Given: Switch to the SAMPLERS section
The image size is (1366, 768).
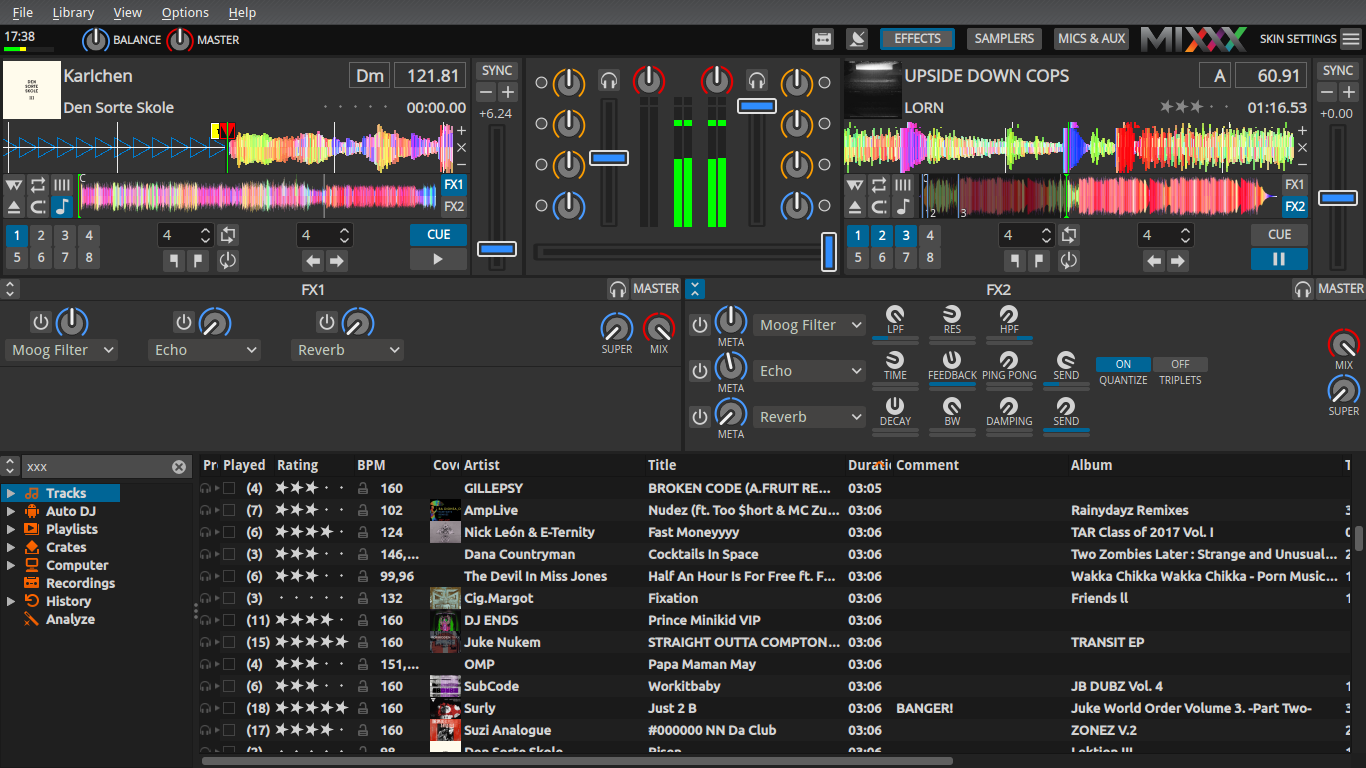Looking at the screenshot, I should tap(1004, 39).
